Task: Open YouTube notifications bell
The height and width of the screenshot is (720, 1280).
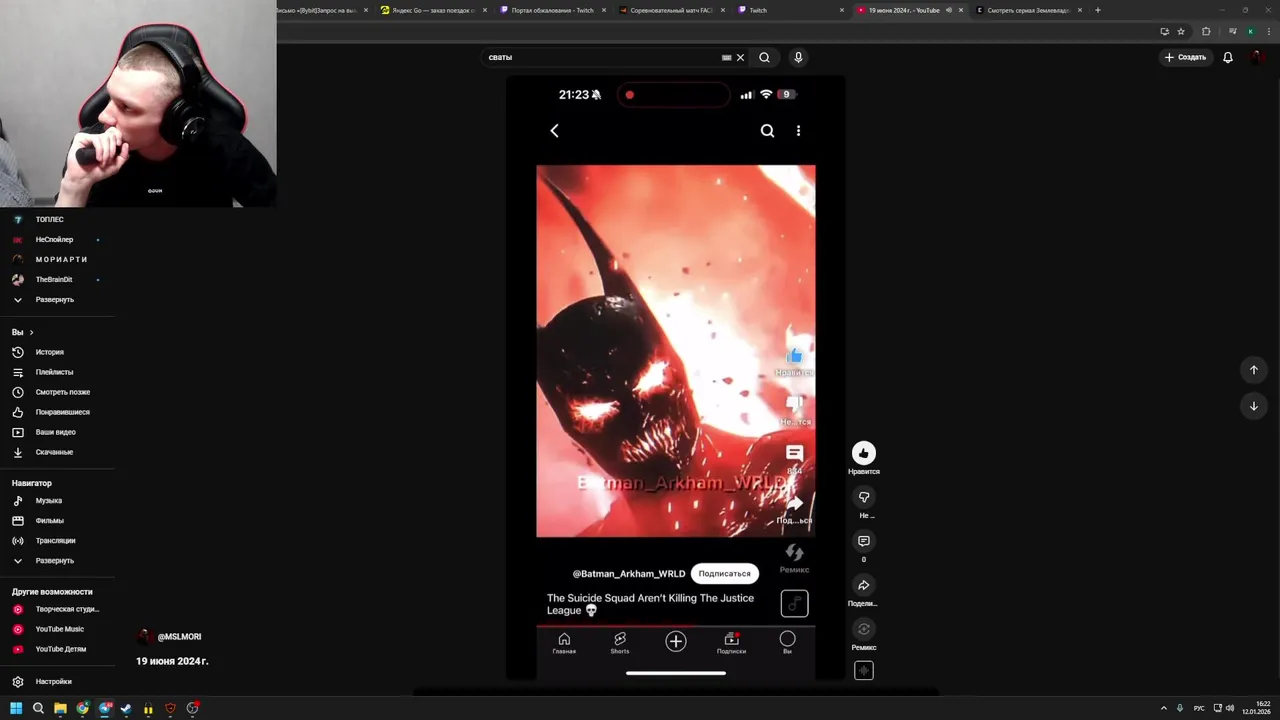Action: tap(1228, 57)
